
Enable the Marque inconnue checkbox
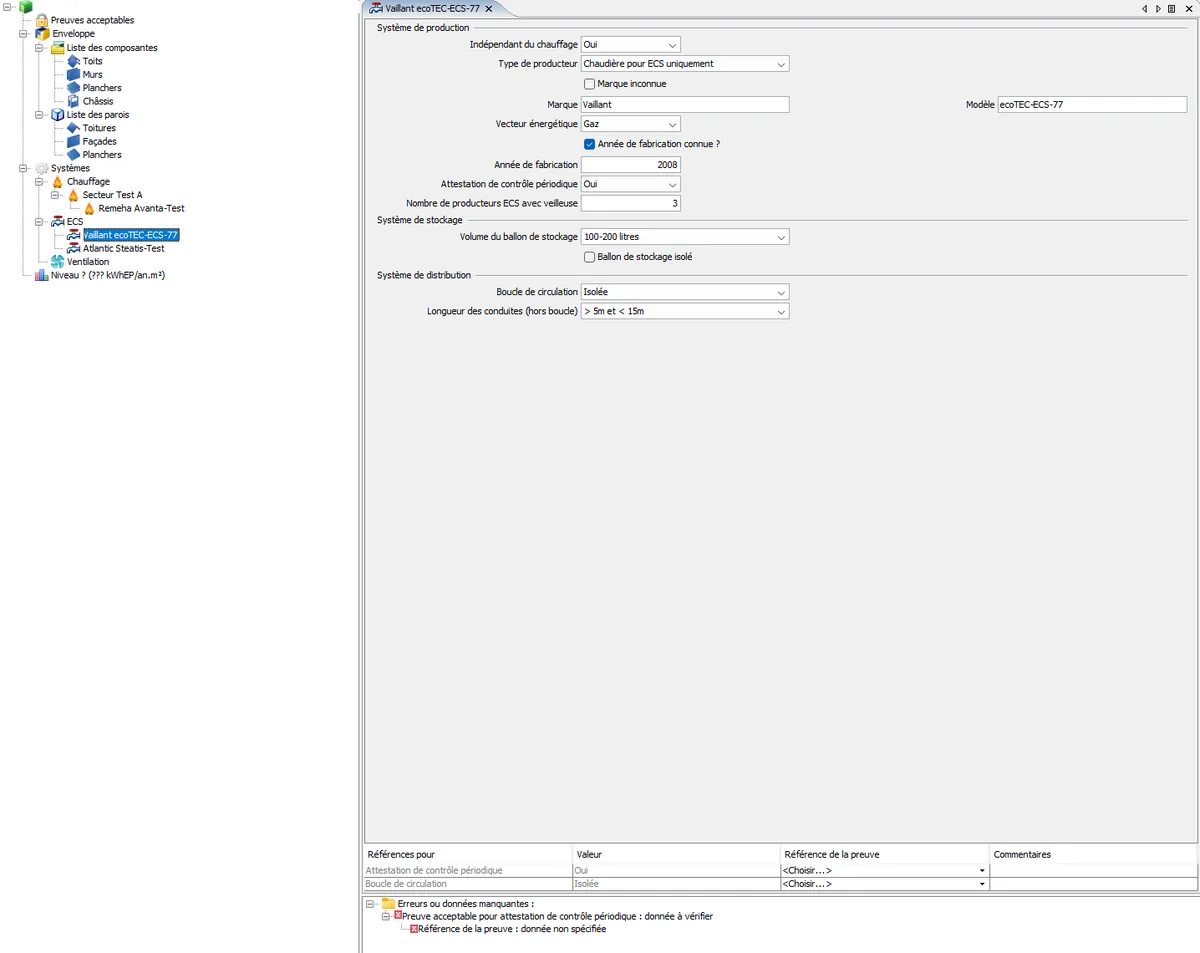click(589, 84)
